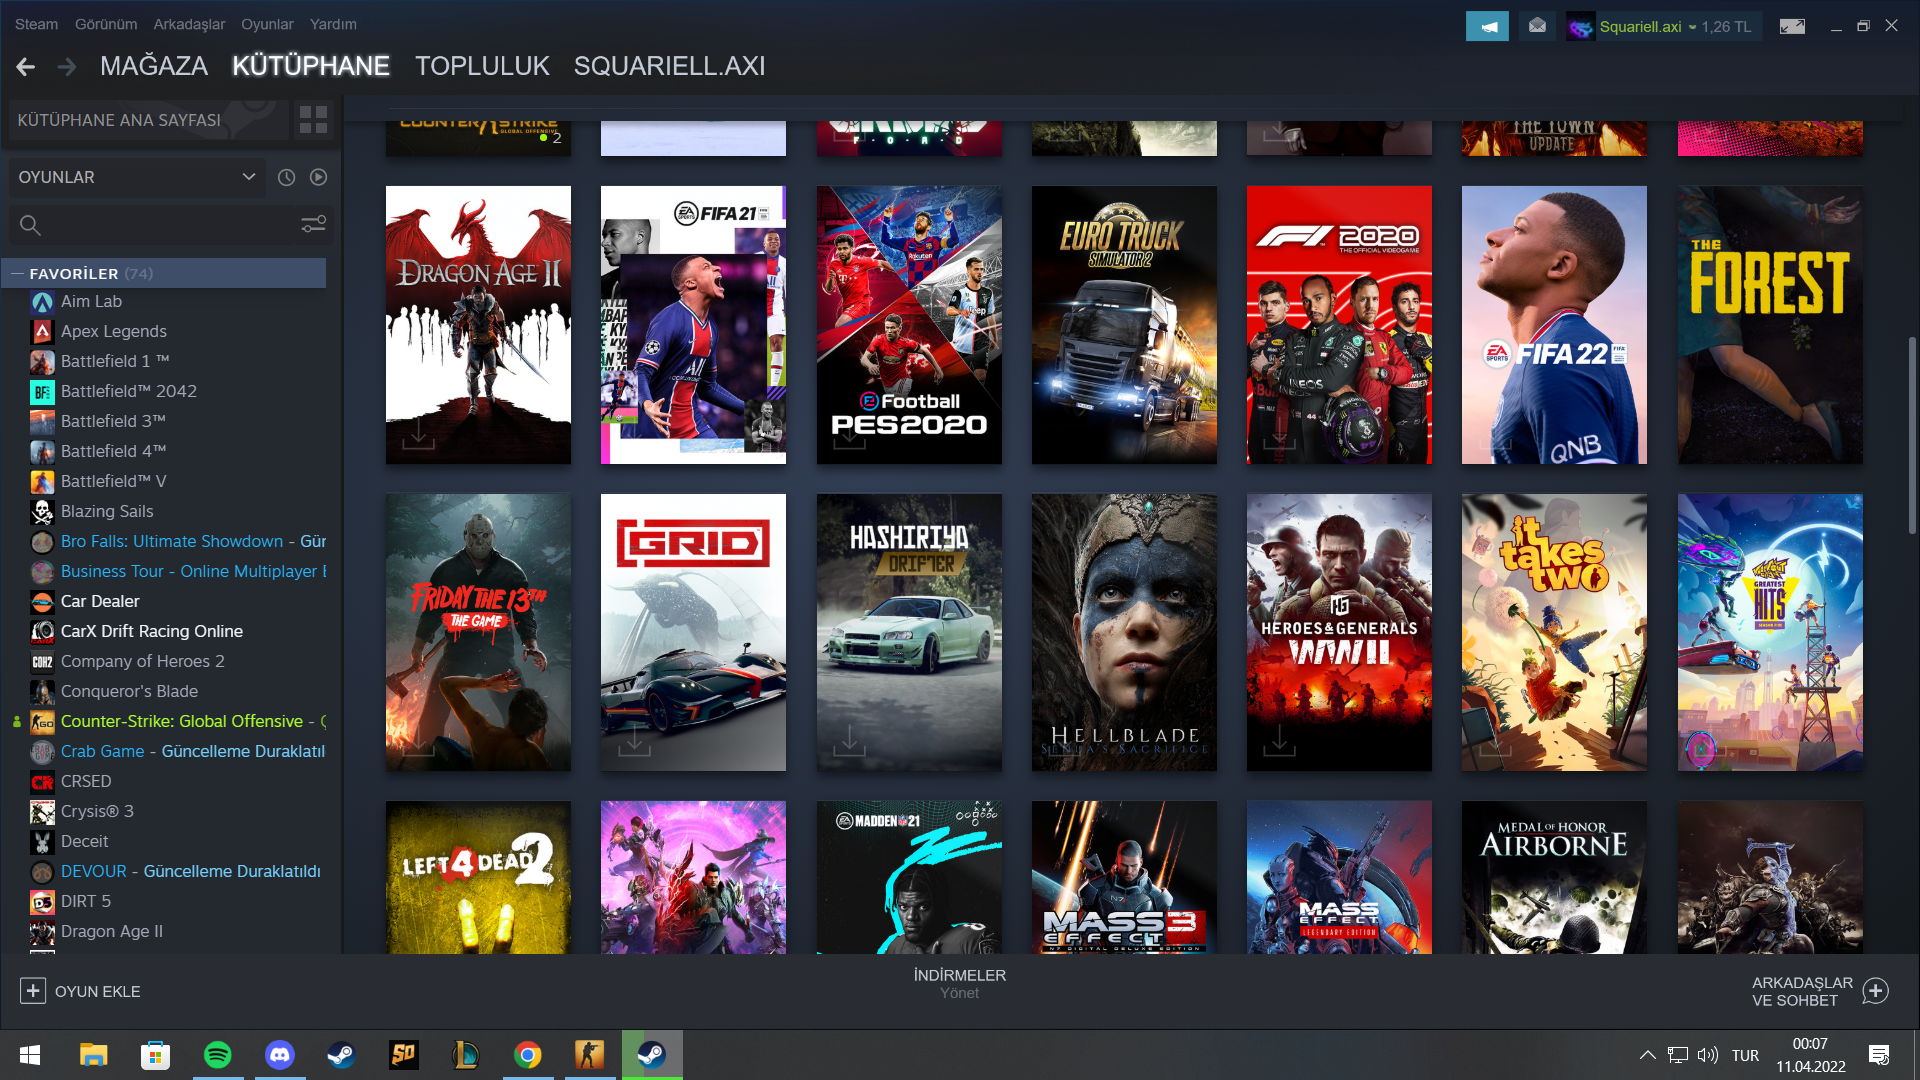This screenshot has width=1920, height=1080.
Task: Open the Arkadaşlar menu
Action: (189, 24)
